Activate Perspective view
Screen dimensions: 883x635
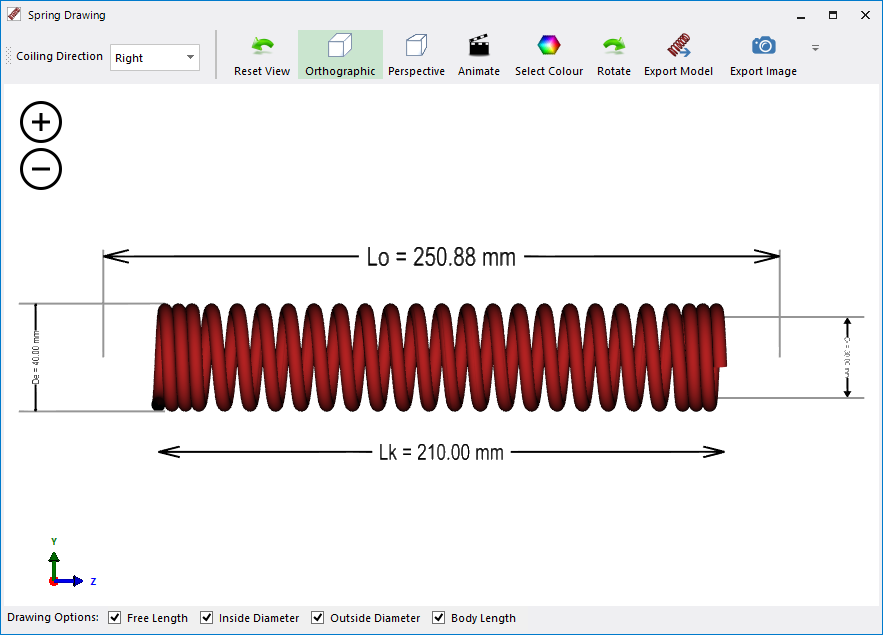[x=416, y=54]
